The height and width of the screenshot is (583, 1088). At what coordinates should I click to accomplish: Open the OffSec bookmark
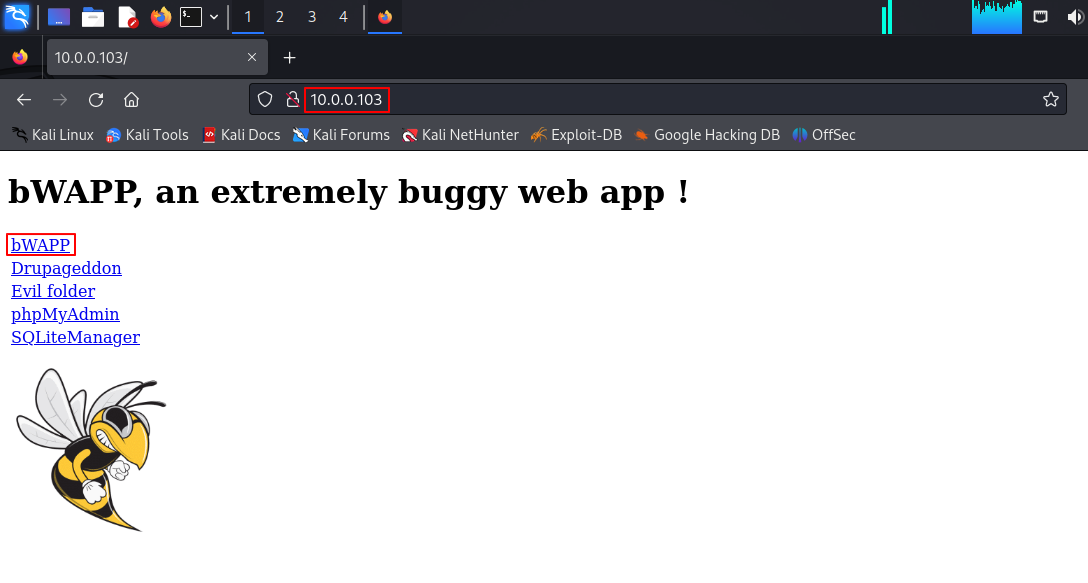824,135
